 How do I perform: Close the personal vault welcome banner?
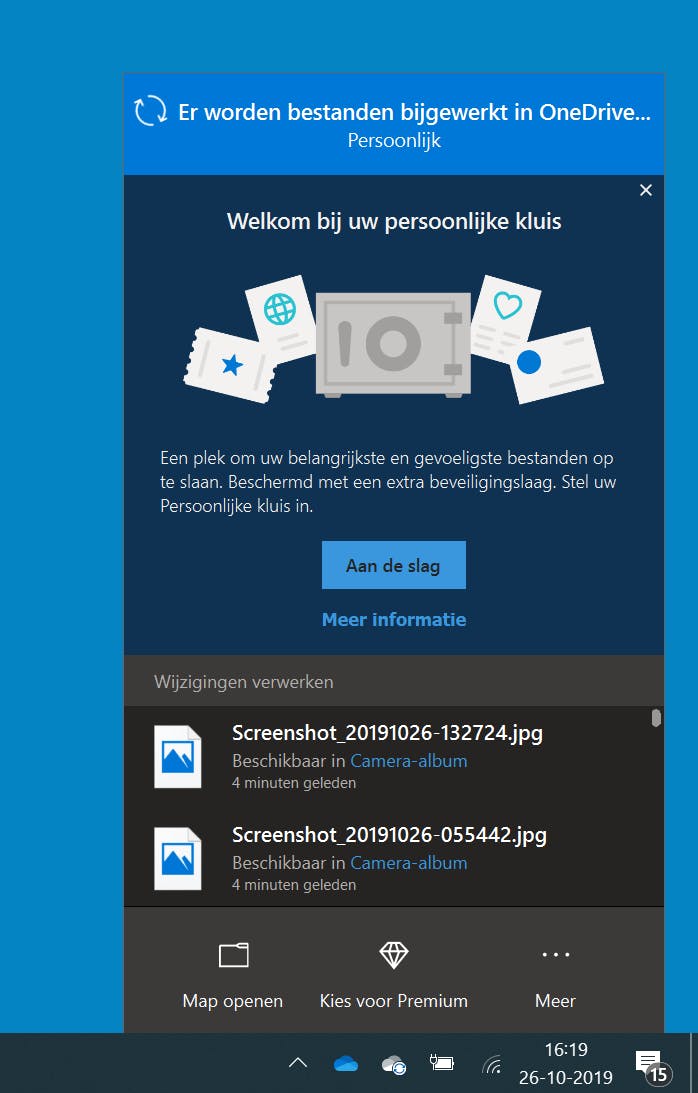point(646,190)
